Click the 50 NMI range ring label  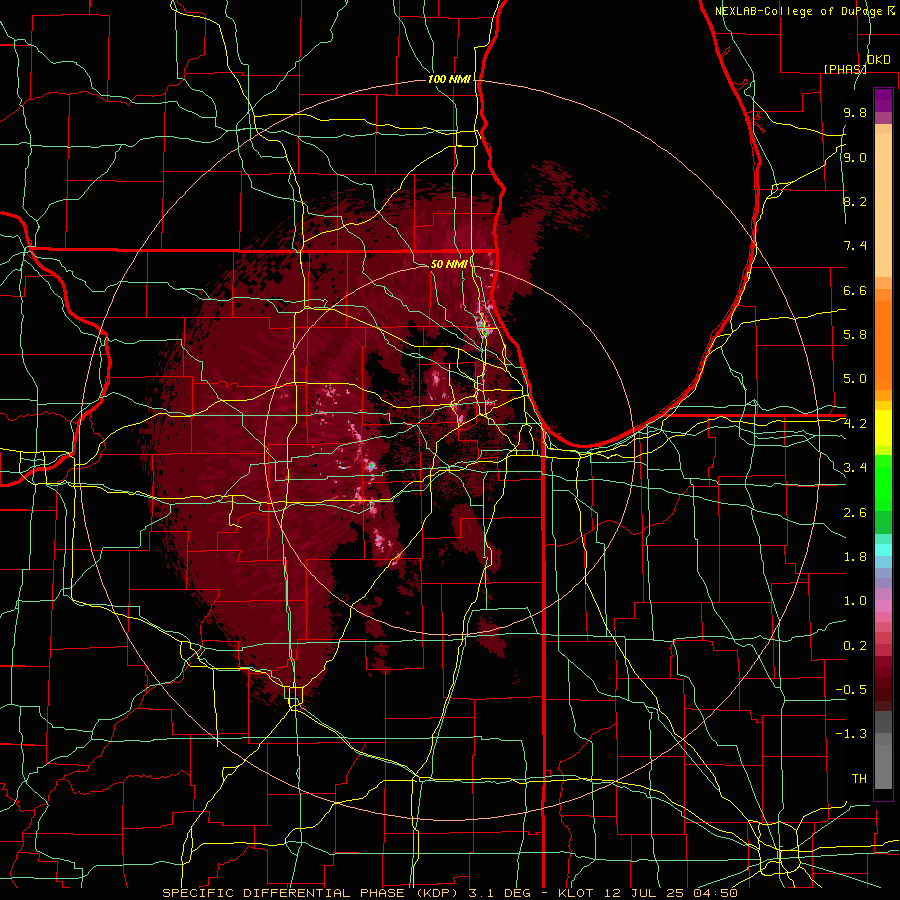(x=448, y=264)
